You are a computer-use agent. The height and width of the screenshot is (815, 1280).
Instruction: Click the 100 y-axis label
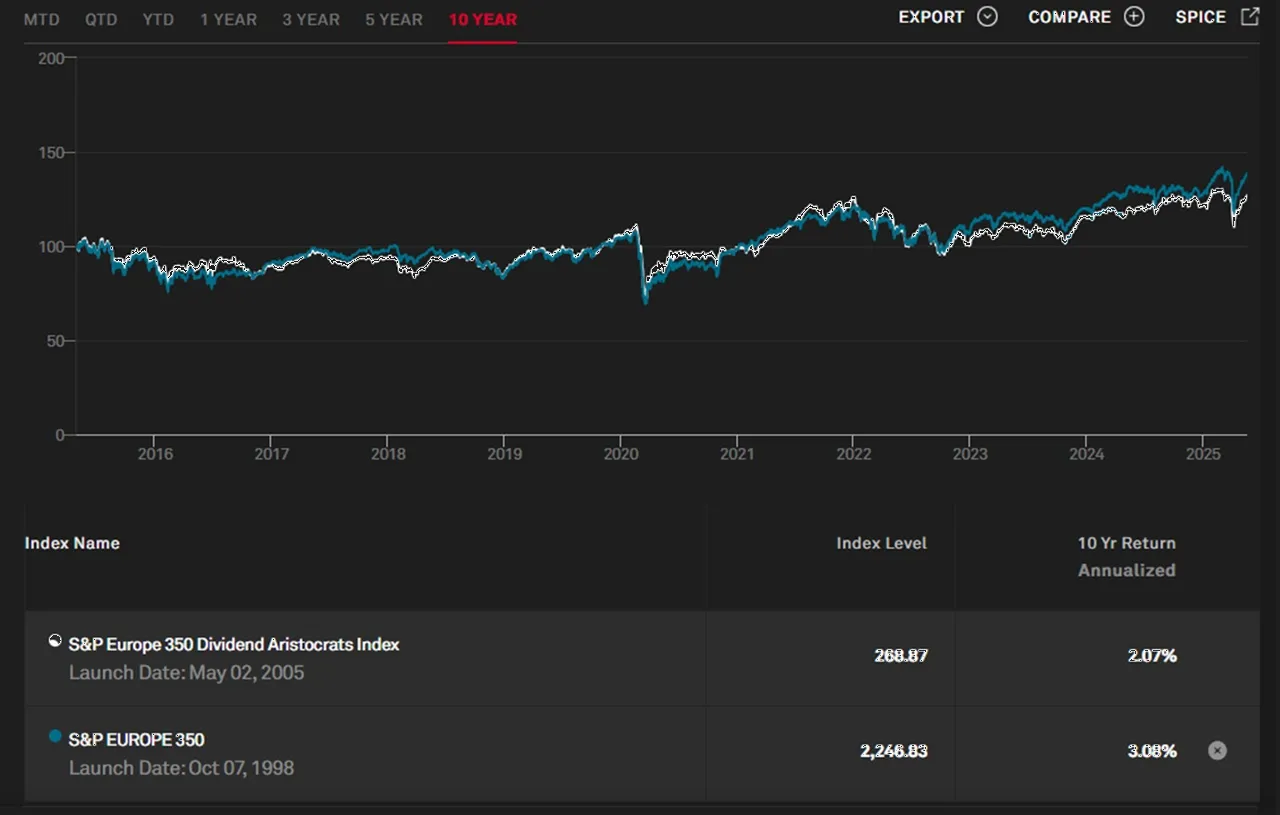pyautogui.click(x=53, y=247)
